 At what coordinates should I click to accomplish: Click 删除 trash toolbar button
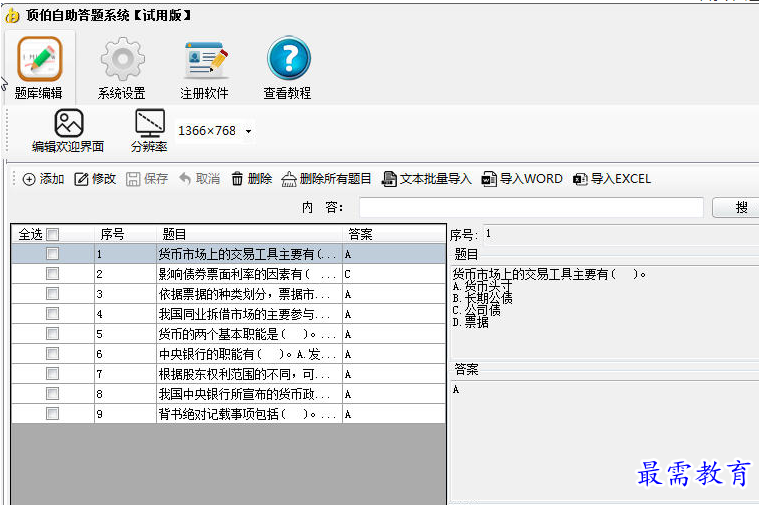coord(251,179)
